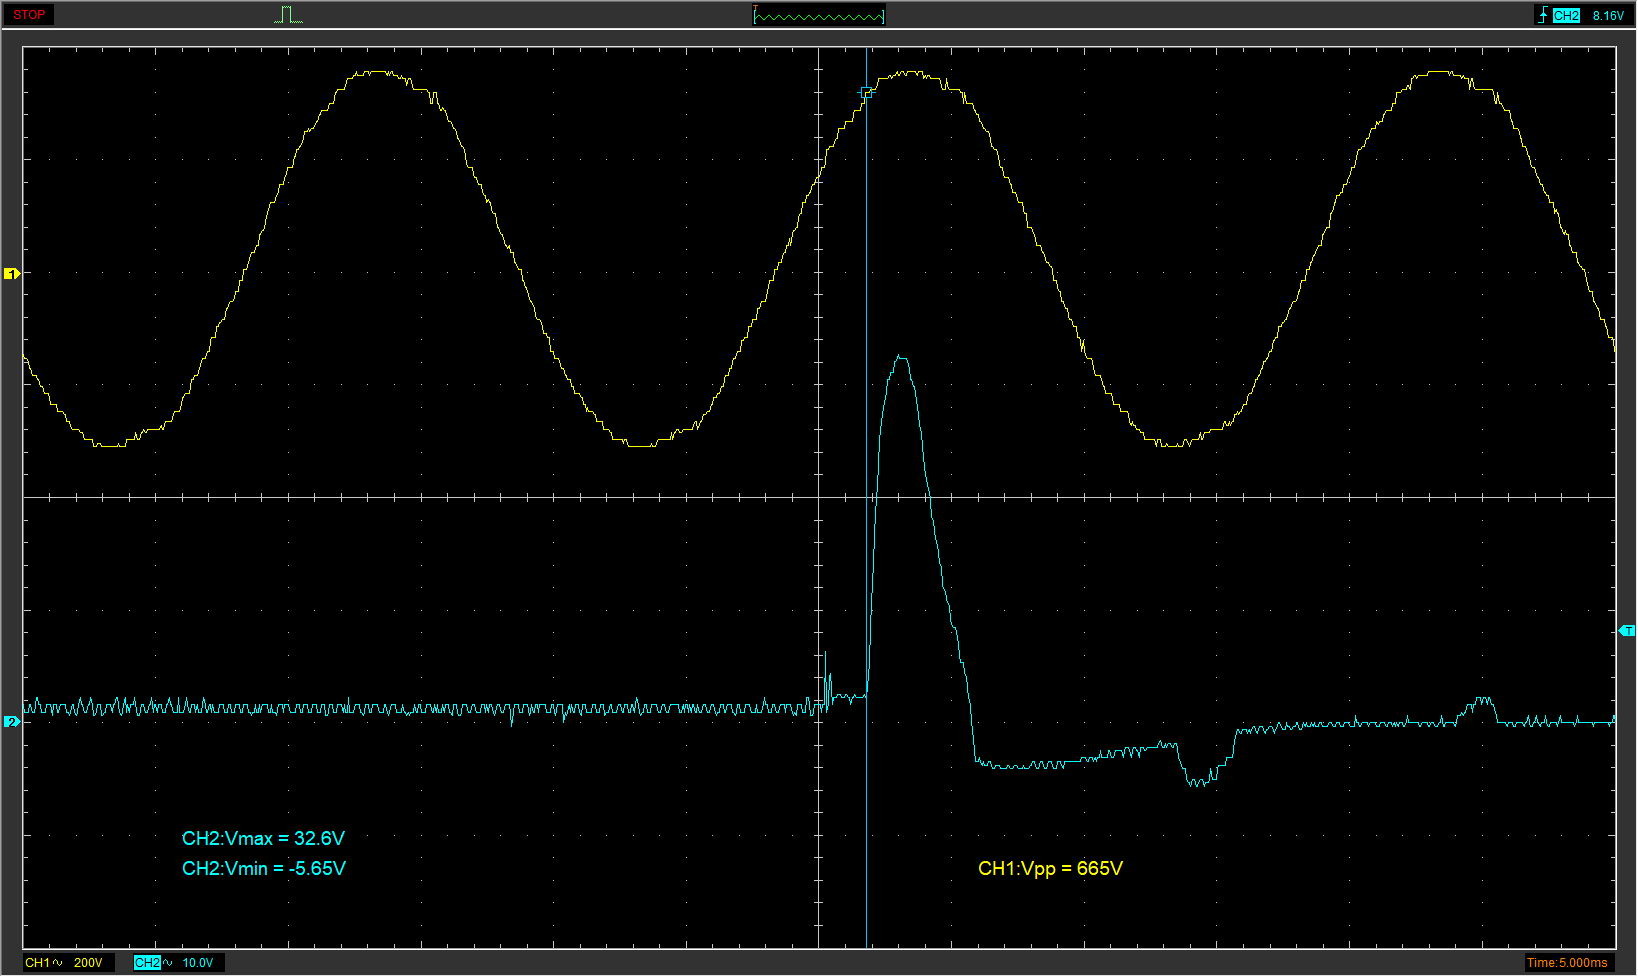The width and height of the screenshot is (1638, 977).
Task: Click the yellow channel 1 ground marker
Action: click(12, 273)
